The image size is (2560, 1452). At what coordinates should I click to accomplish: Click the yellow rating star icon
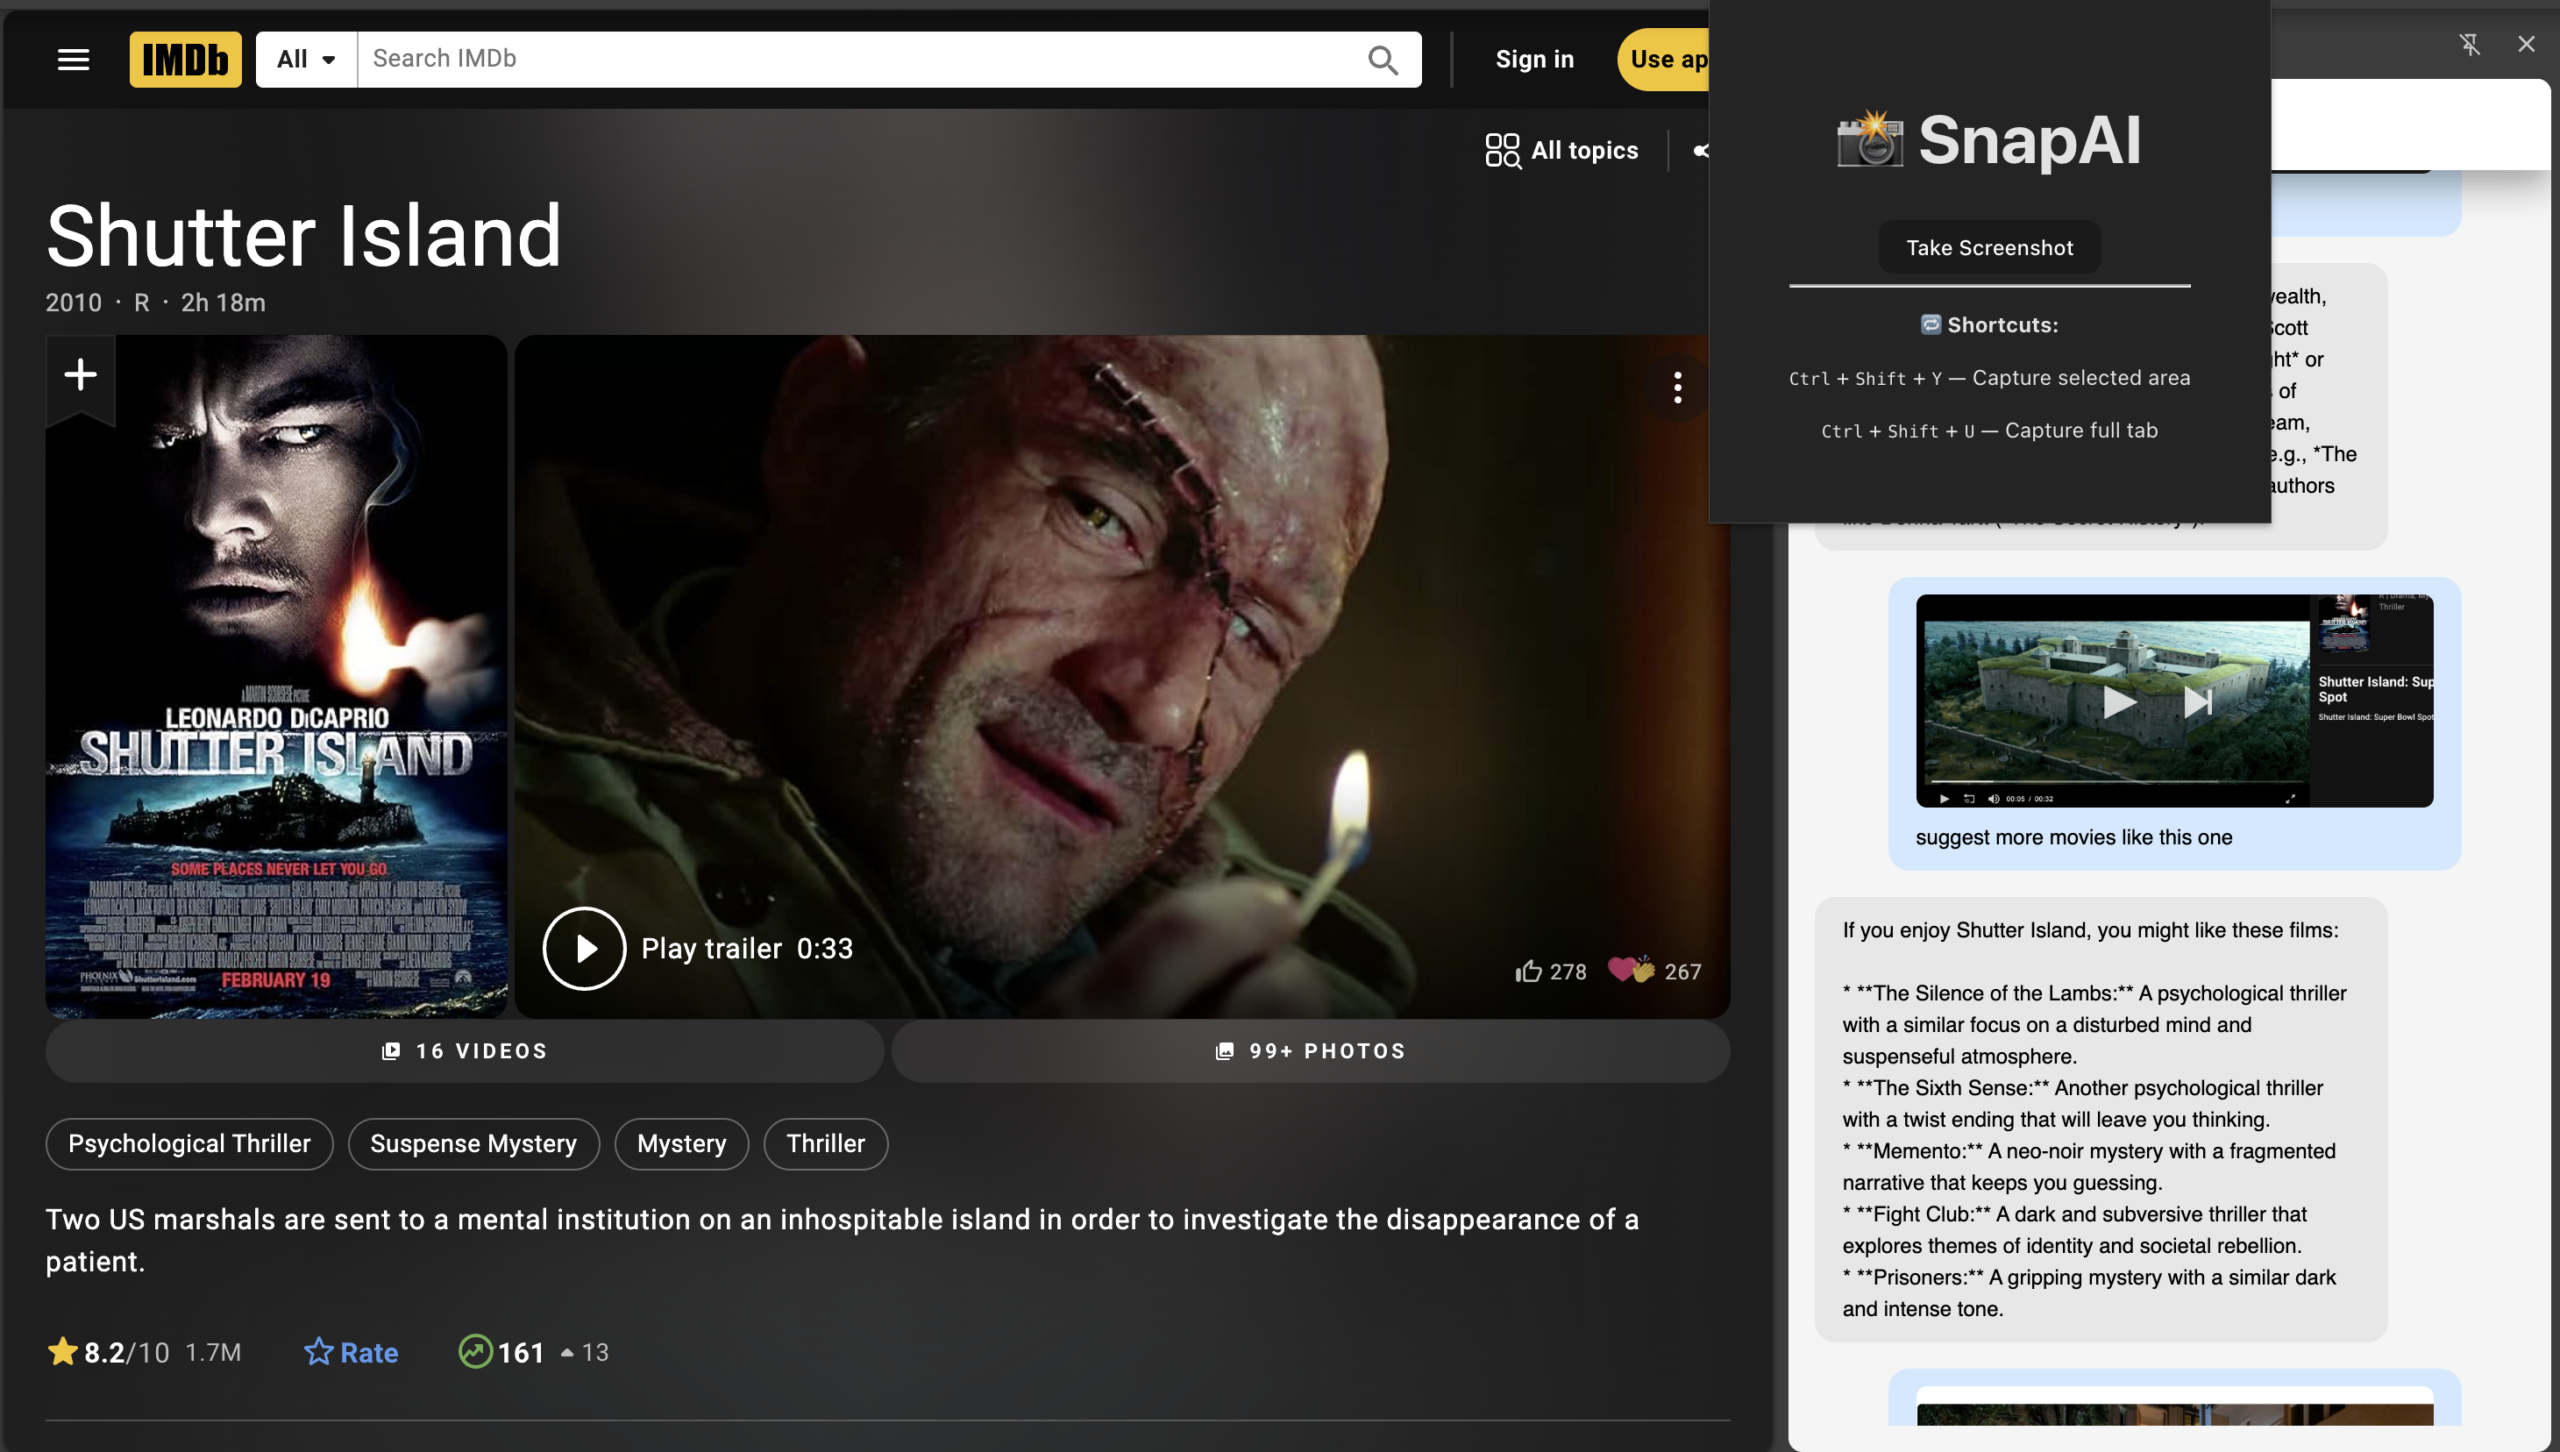pyautogui.click(x=62, y=1352)
